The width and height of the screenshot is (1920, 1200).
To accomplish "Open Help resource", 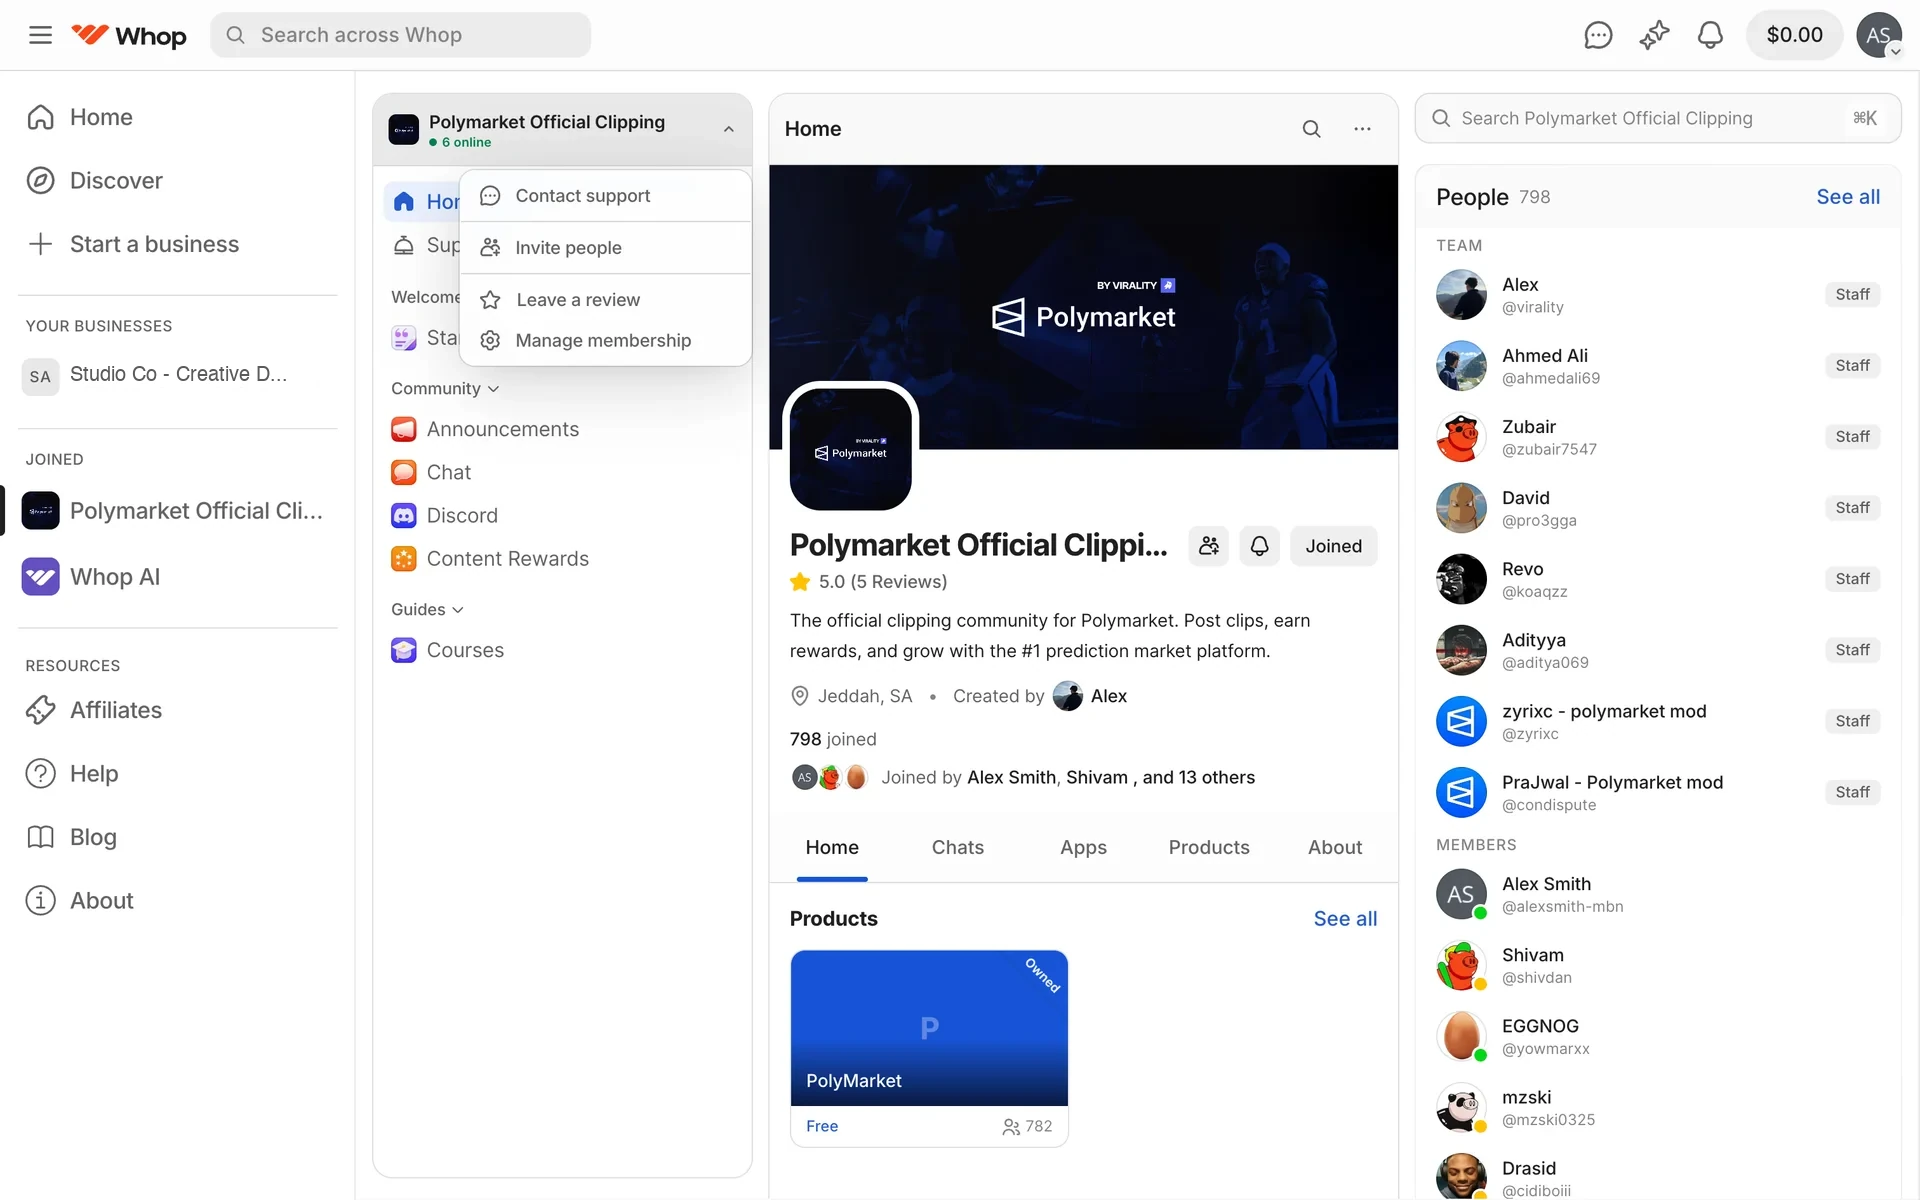I will click(x=178, y=773).
